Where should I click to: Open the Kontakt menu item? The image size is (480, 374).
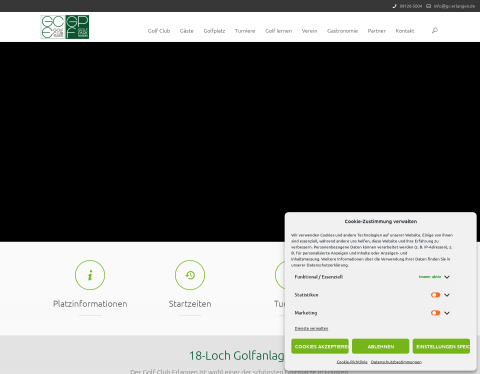(x=405, y=31)
